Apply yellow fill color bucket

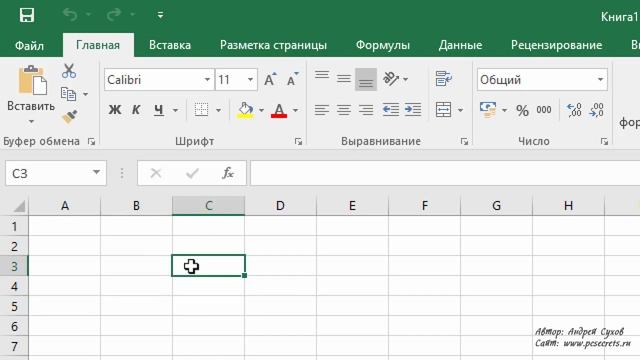click(245, 110)
